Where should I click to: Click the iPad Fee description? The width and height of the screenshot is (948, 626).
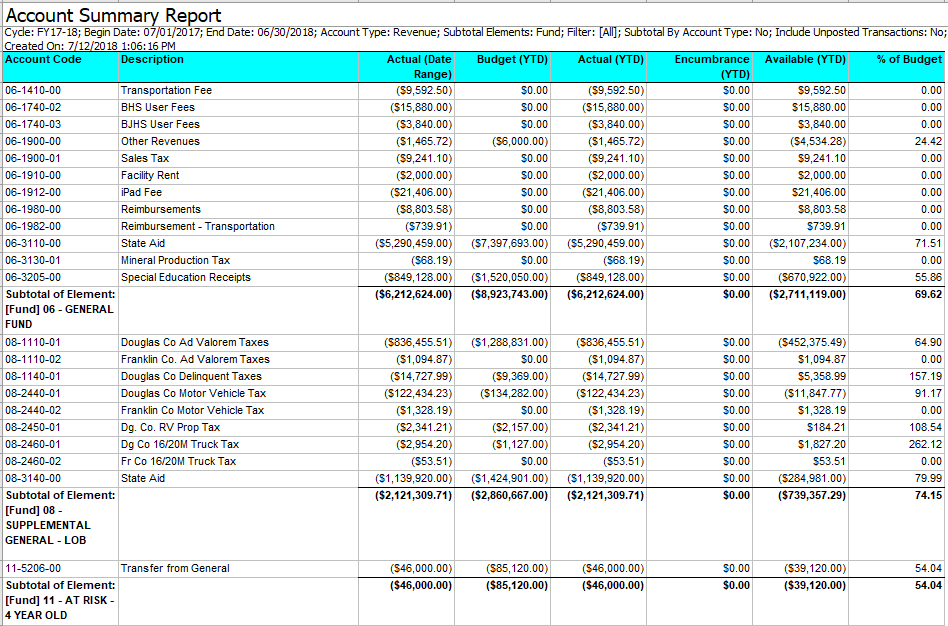(x=141, y=192)
